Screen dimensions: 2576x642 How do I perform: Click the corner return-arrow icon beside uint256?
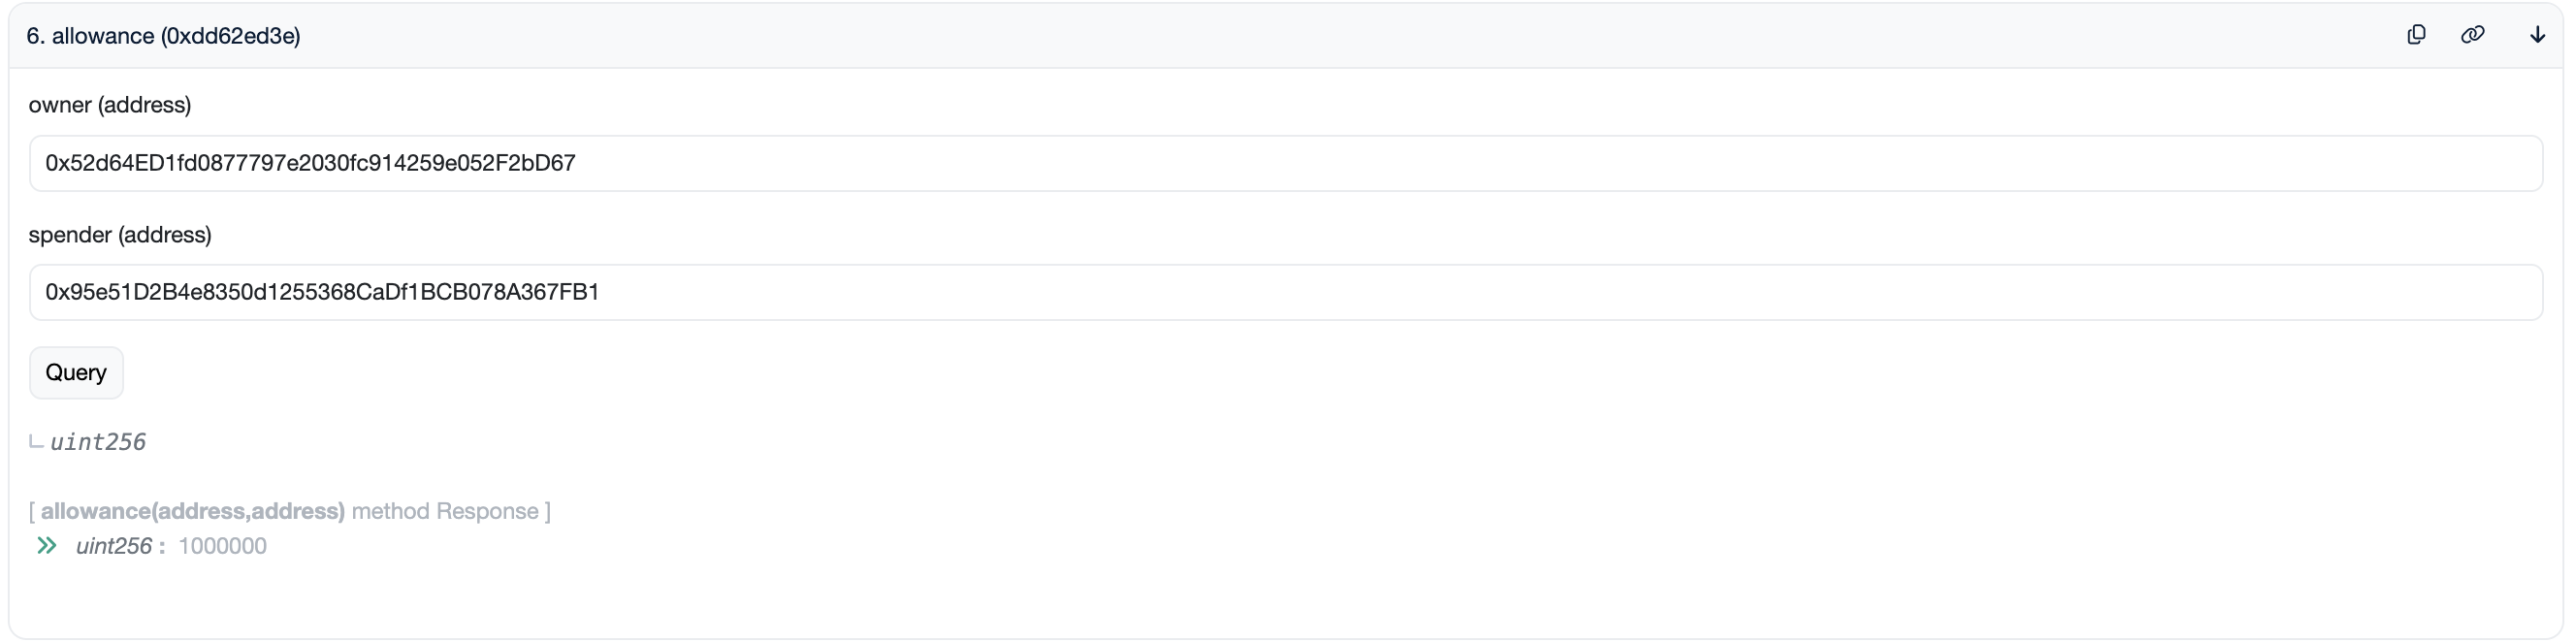[x=36, y=442]
